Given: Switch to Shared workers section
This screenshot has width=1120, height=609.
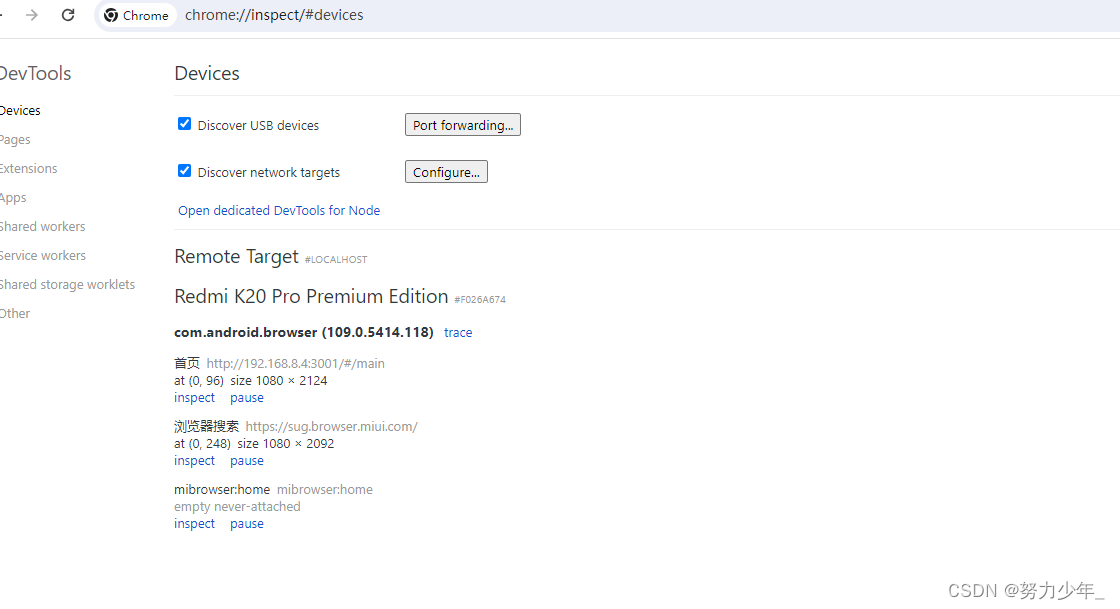Looking at the screenshot, I should 43,226.
